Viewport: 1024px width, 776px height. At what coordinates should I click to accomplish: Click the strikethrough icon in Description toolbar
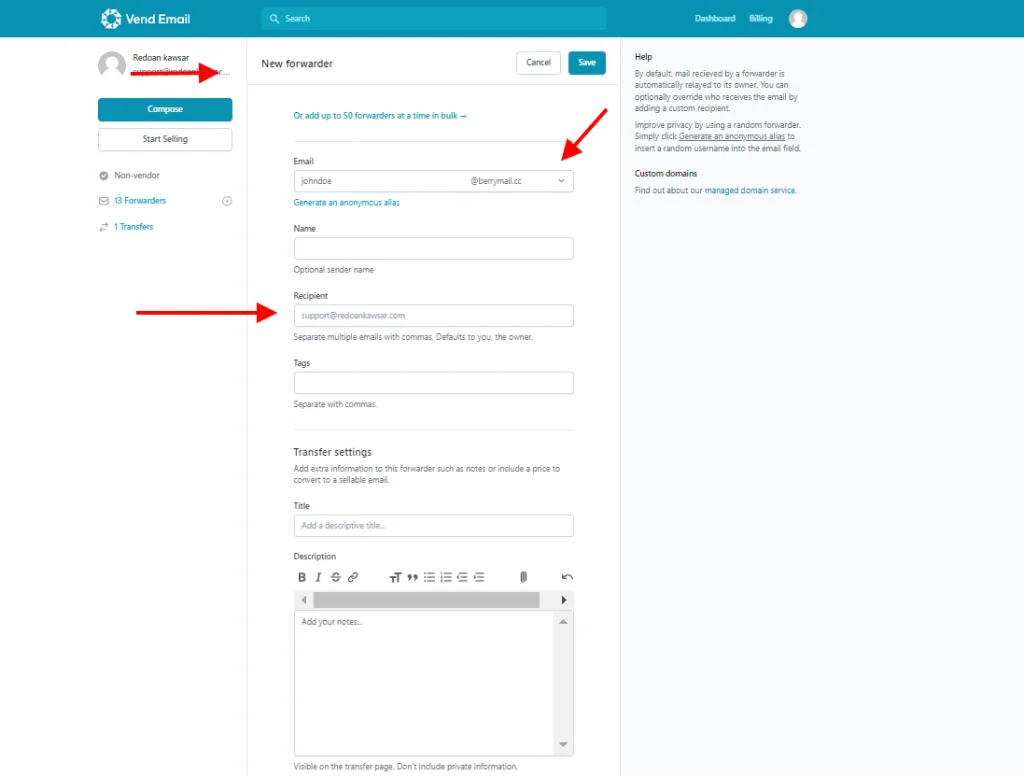[335, 577]
